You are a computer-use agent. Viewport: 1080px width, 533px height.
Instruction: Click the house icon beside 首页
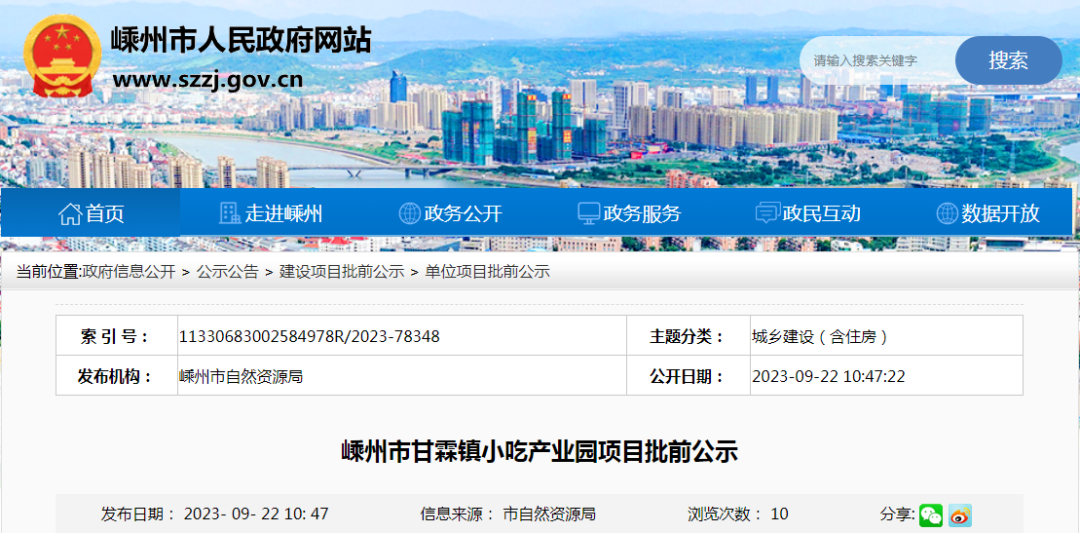(70, 213)
